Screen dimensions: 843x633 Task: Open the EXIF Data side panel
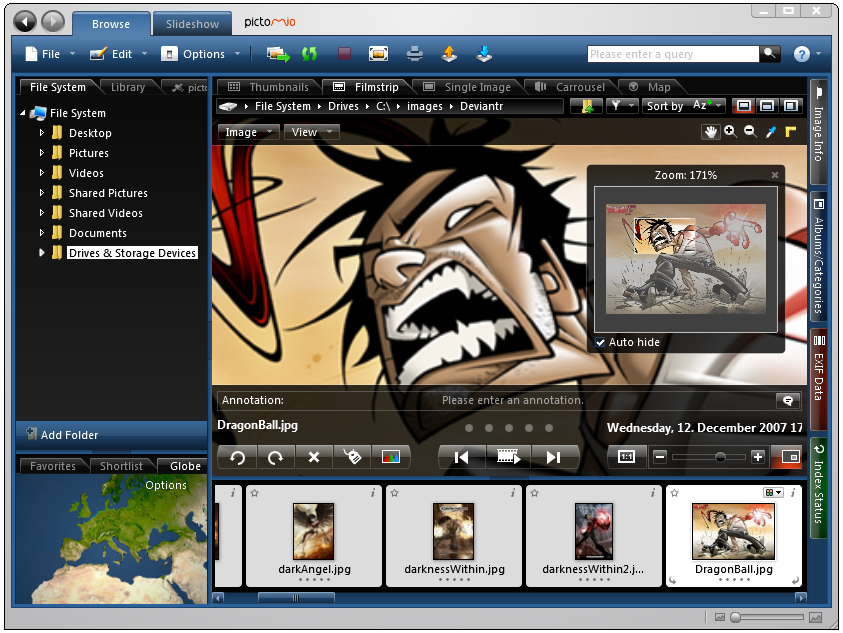click(818, 379)
